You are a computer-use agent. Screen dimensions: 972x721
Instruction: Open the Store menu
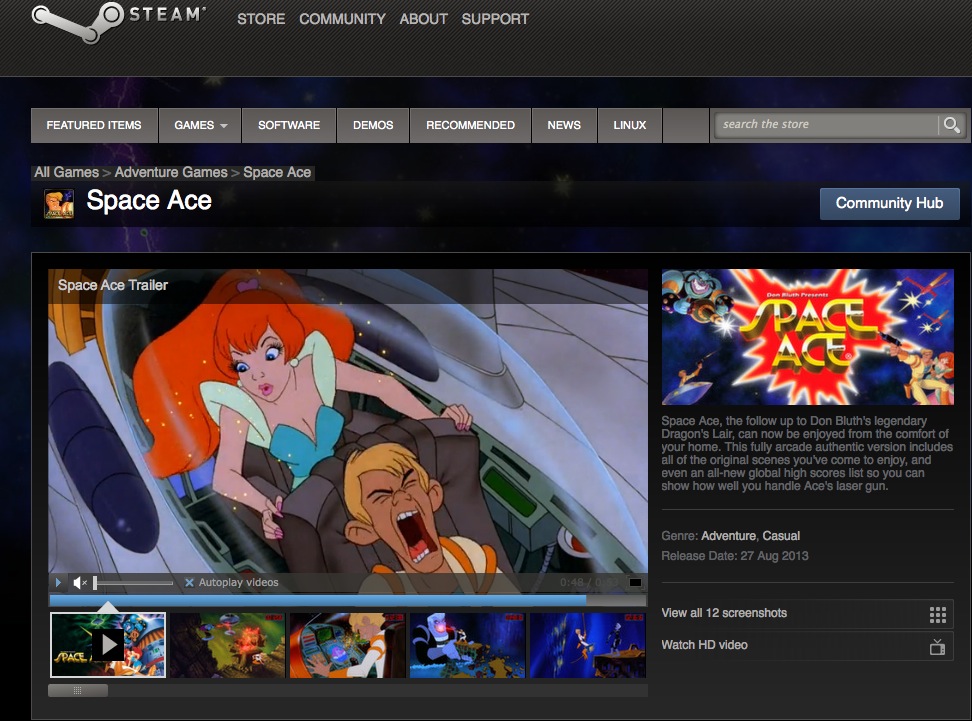261,19
